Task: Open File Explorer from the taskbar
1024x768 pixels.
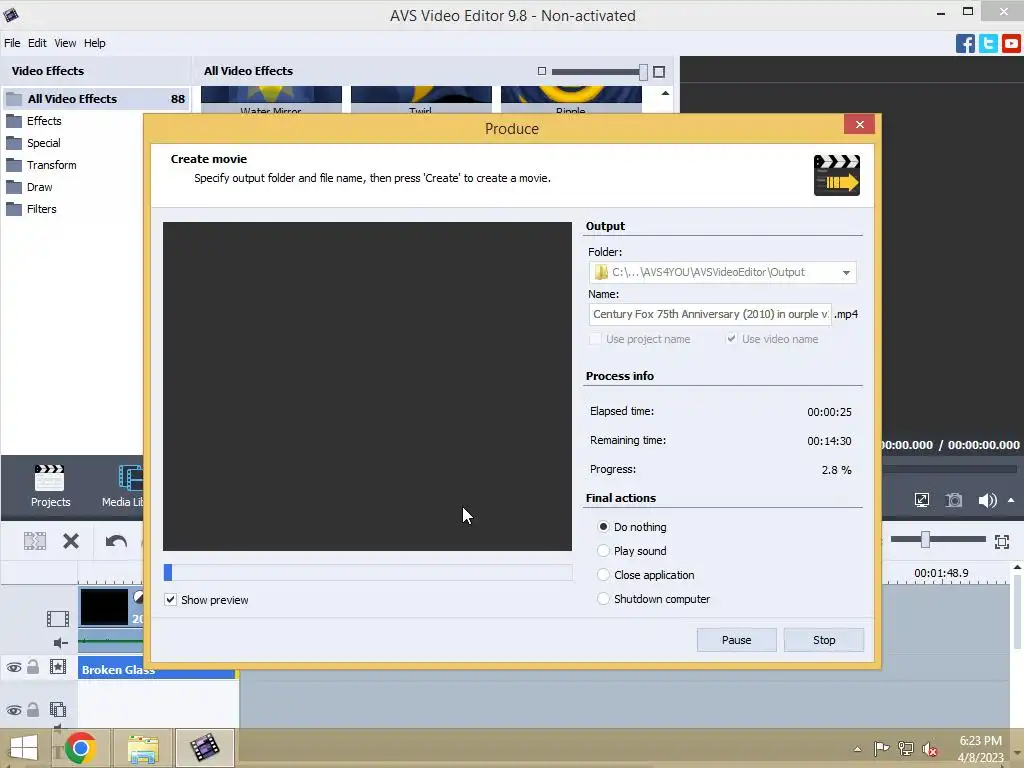Action: click(143, 748)
